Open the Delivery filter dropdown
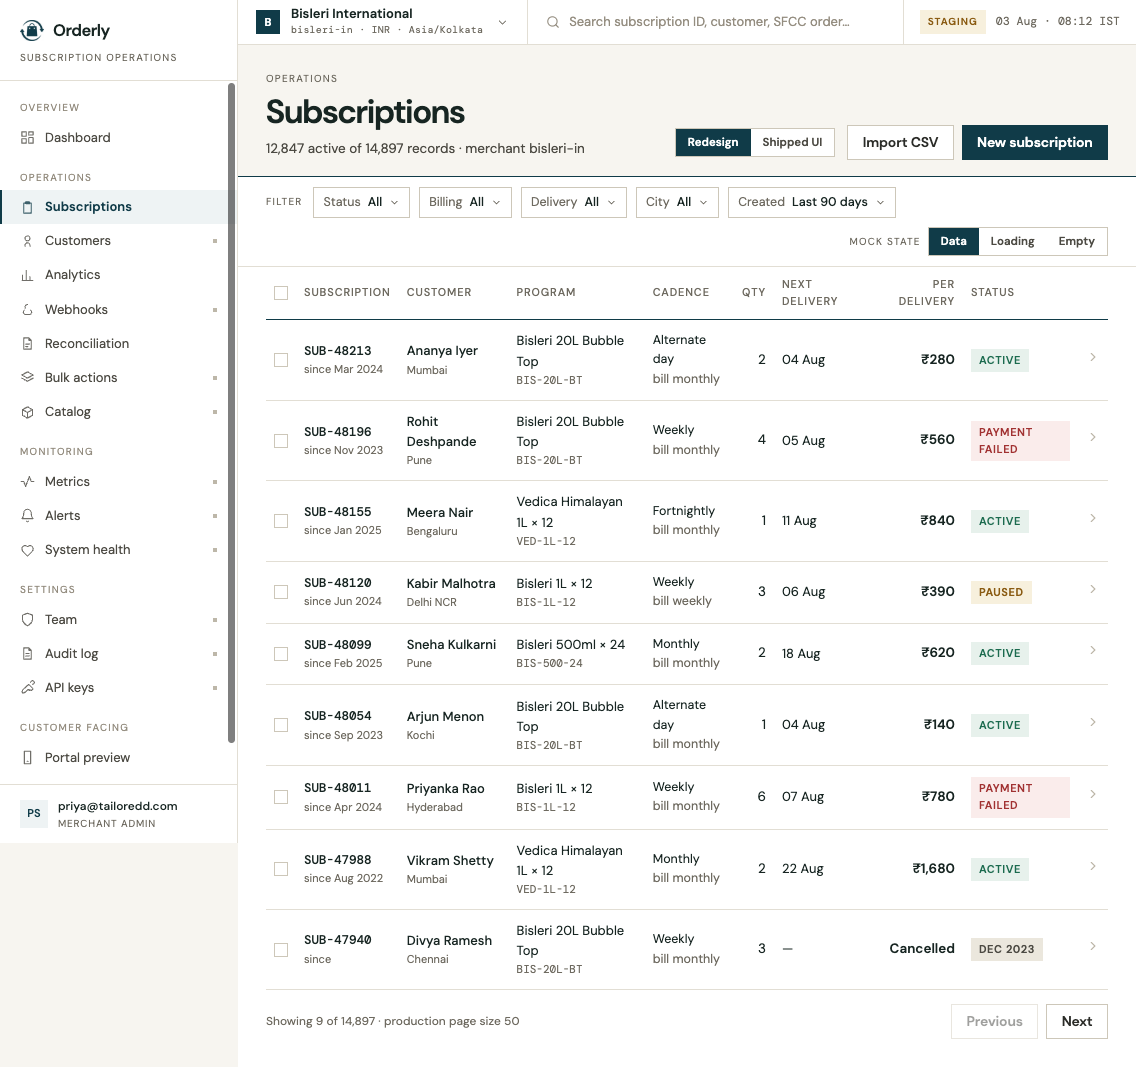This screenshot has height=1067, width=1136. coord(574,202)
